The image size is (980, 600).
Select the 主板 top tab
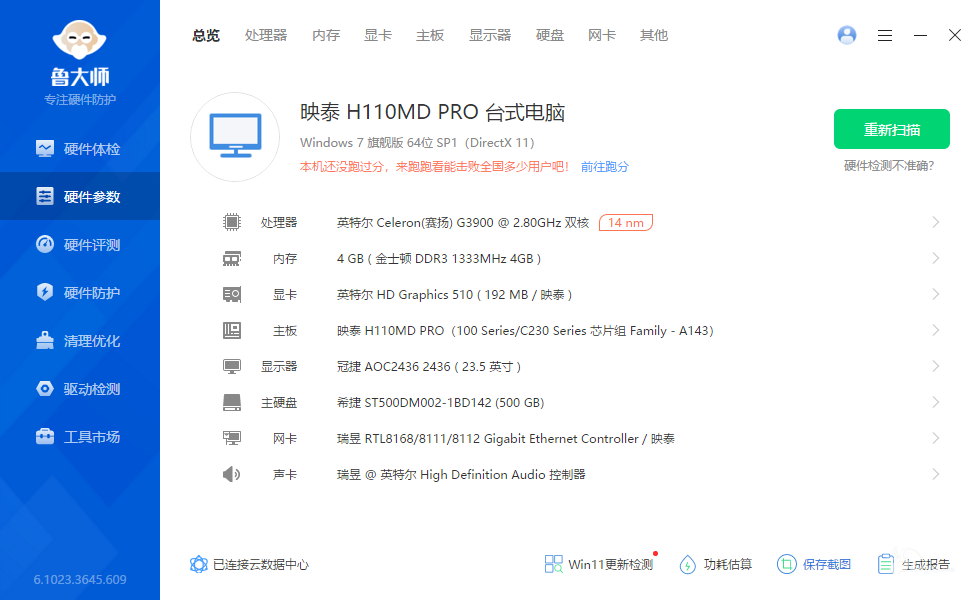(x=430, y=36)
